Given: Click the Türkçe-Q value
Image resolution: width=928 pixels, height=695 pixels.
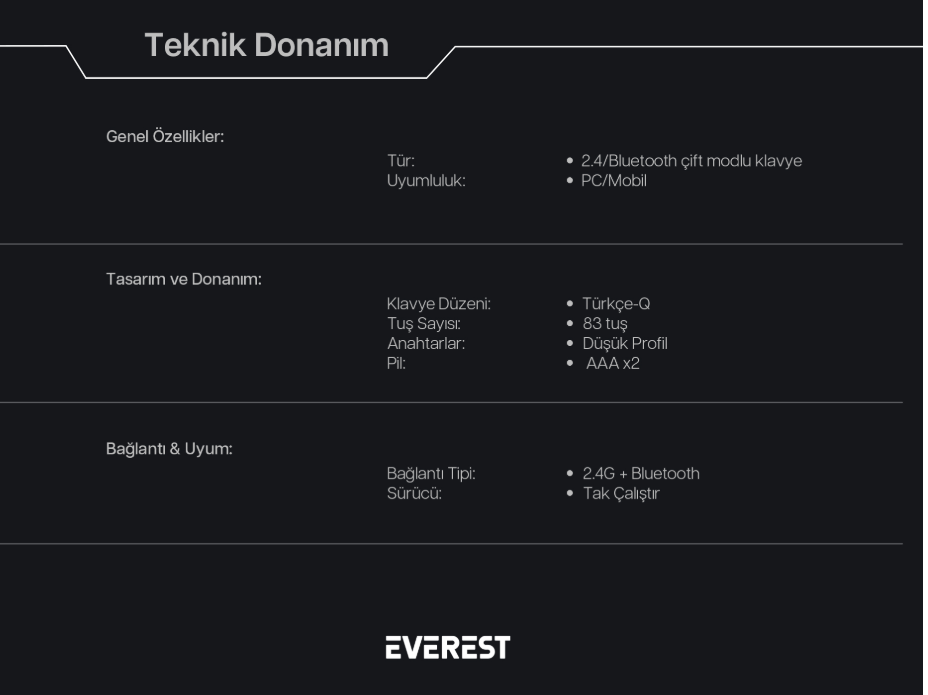Looking at the screenshot, I should [x=616, y=304].
